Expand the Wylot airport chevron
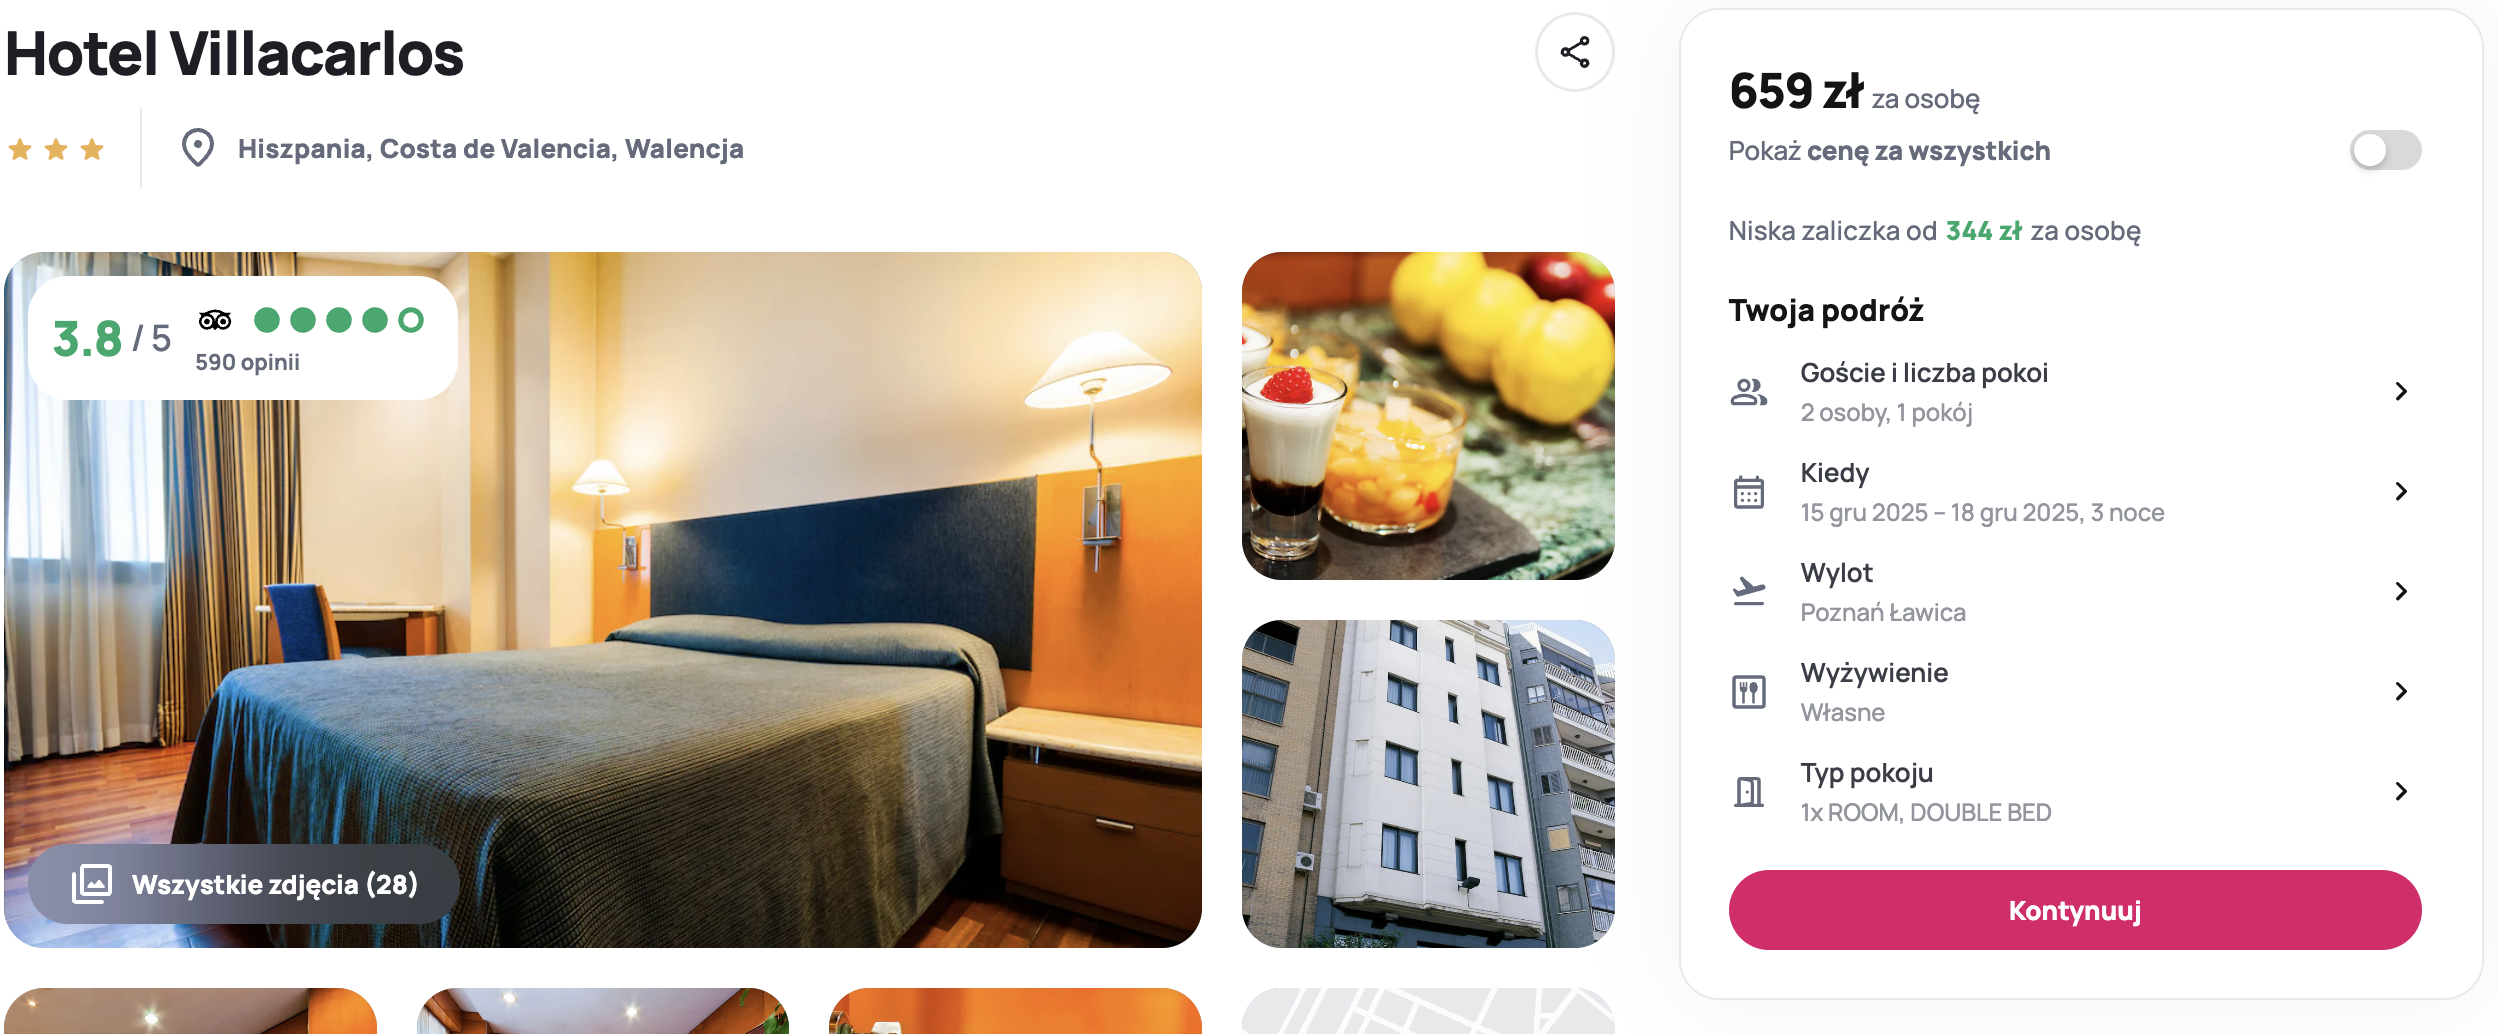The height and width of the screenshot is (1034, 2498). 2401,592
